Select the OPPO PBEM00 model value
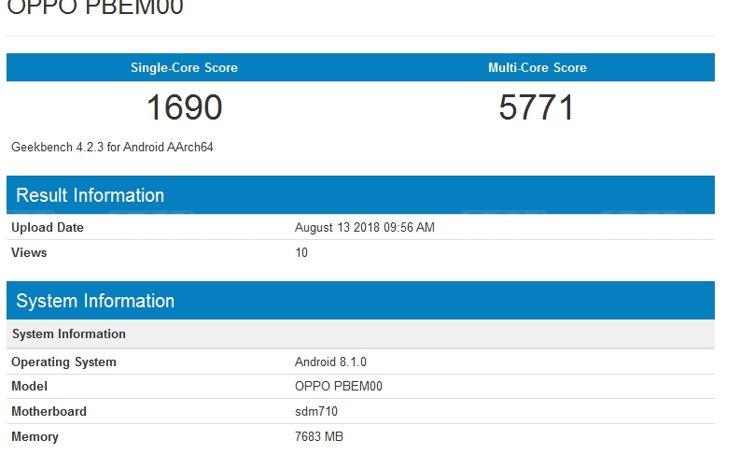Image resolution: width=740 pixels, height=454 pixels. 339,386
